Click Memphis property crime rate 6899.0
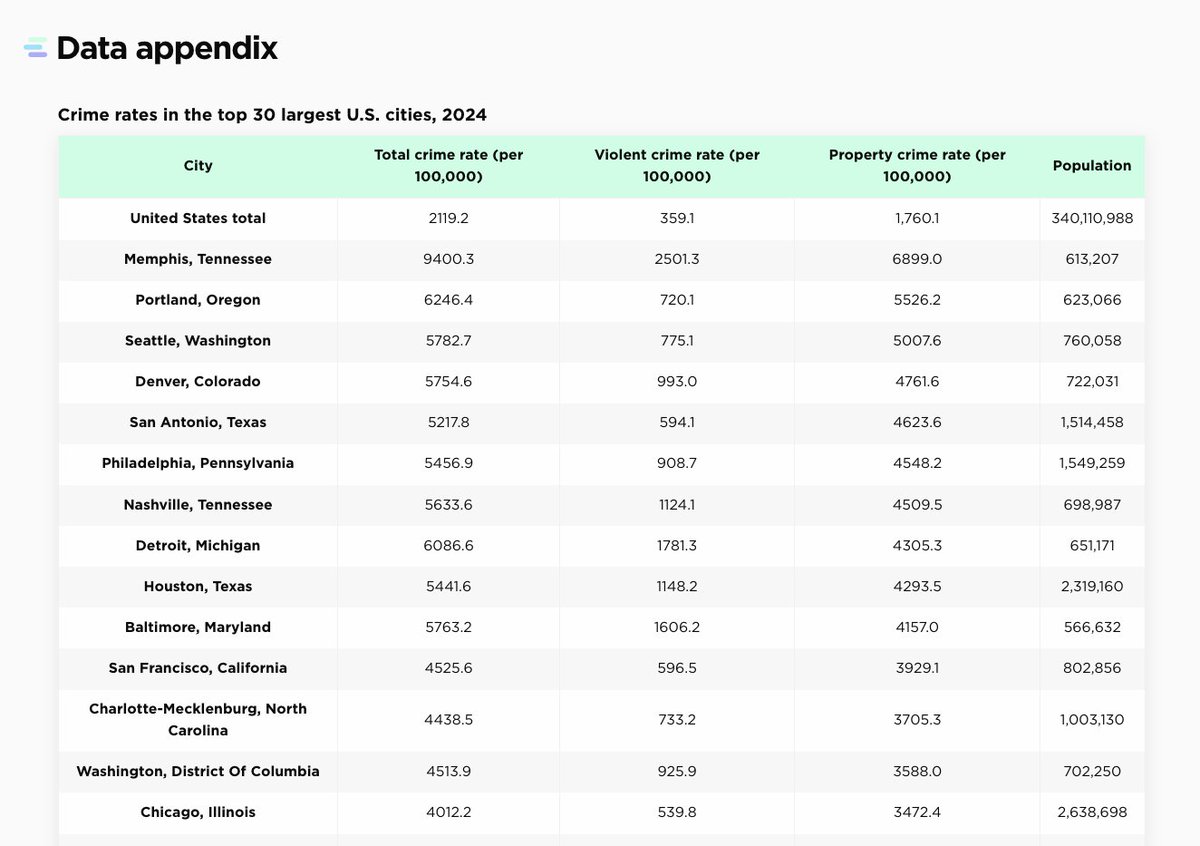This screenshot has width=1200, height=846. click(917, 259)
